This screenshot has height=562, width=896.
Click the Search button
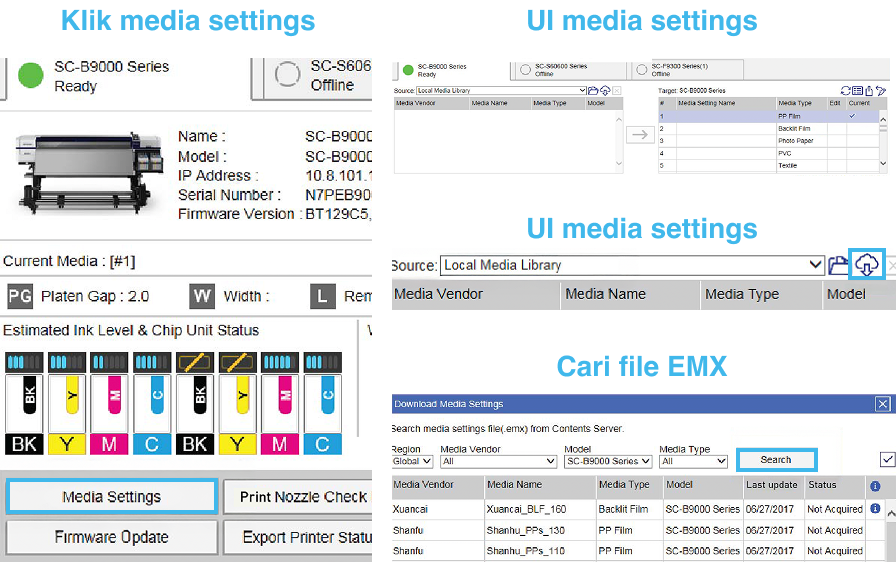(776, 460)
